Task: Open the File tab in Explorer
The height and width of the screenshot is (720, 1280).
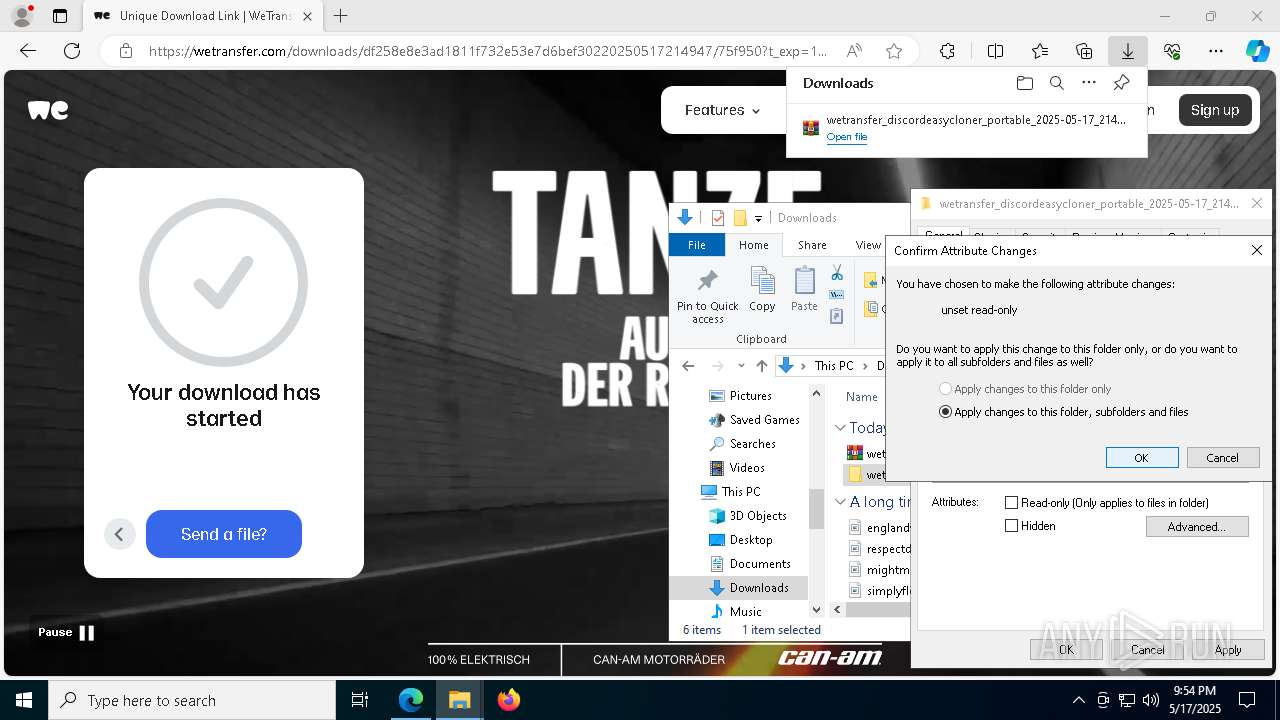Action: (697, 245)
